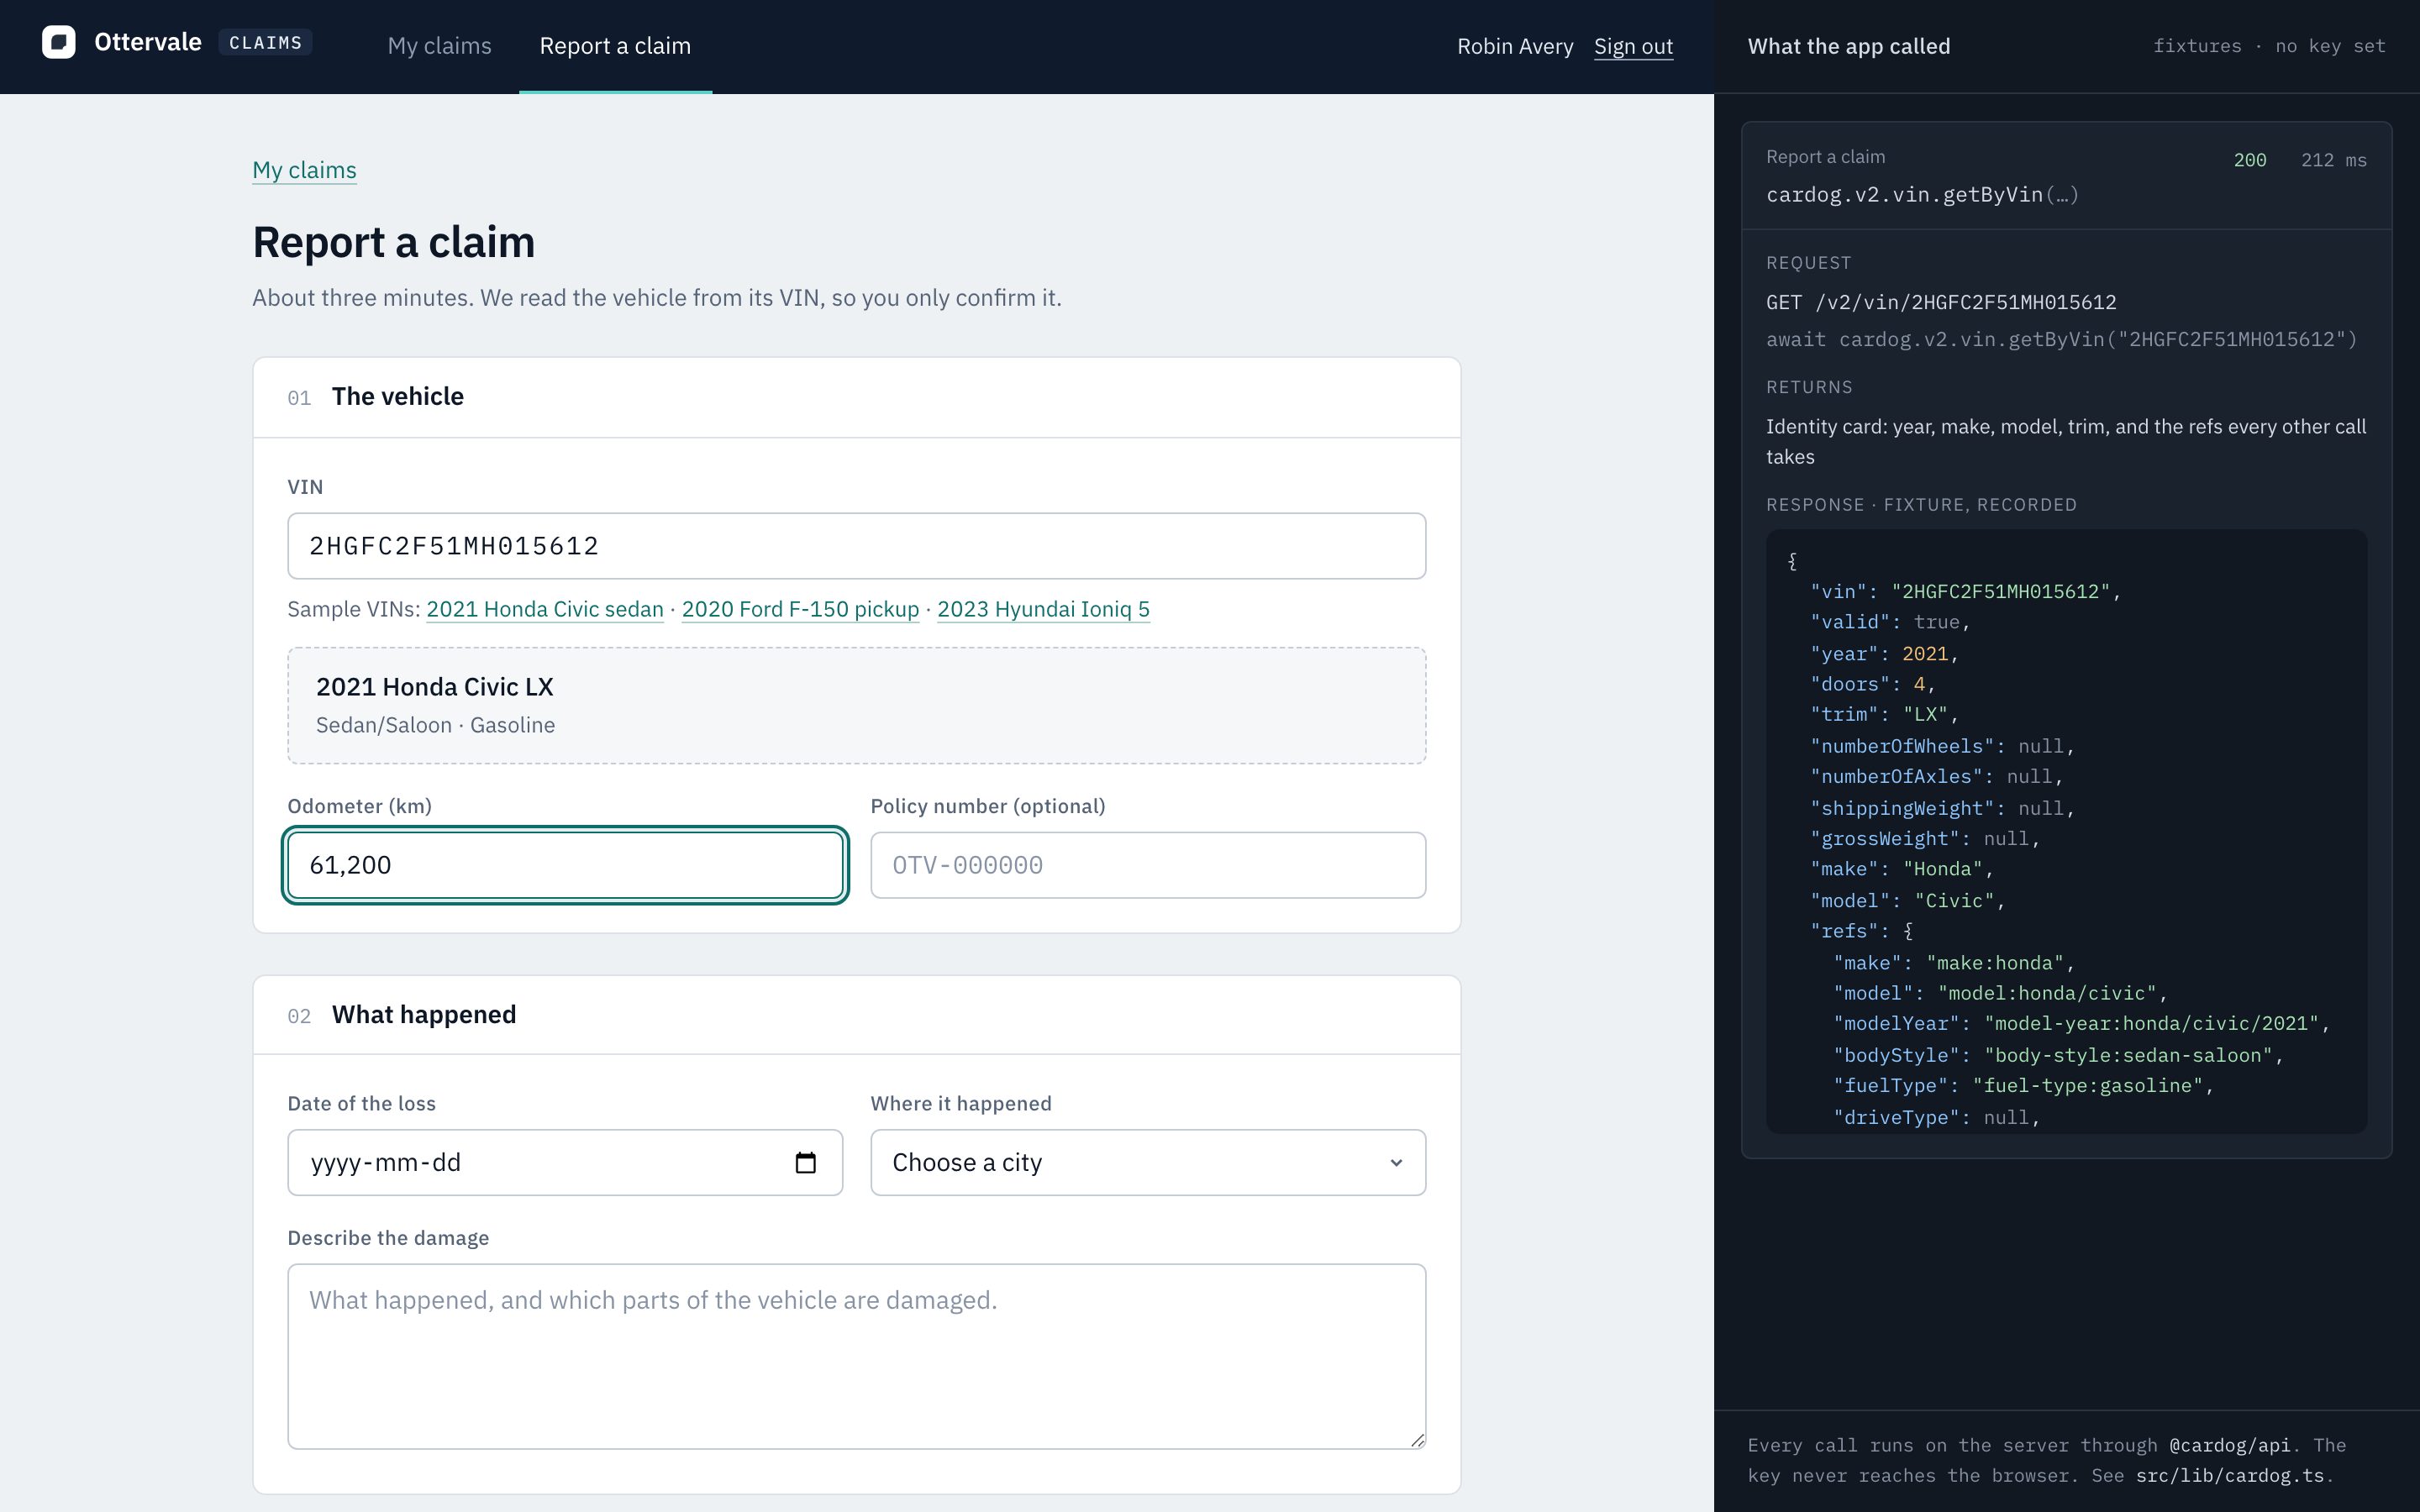Click the "fixtures · no key set" label

pyautogui.click(x=2269, y=46)
